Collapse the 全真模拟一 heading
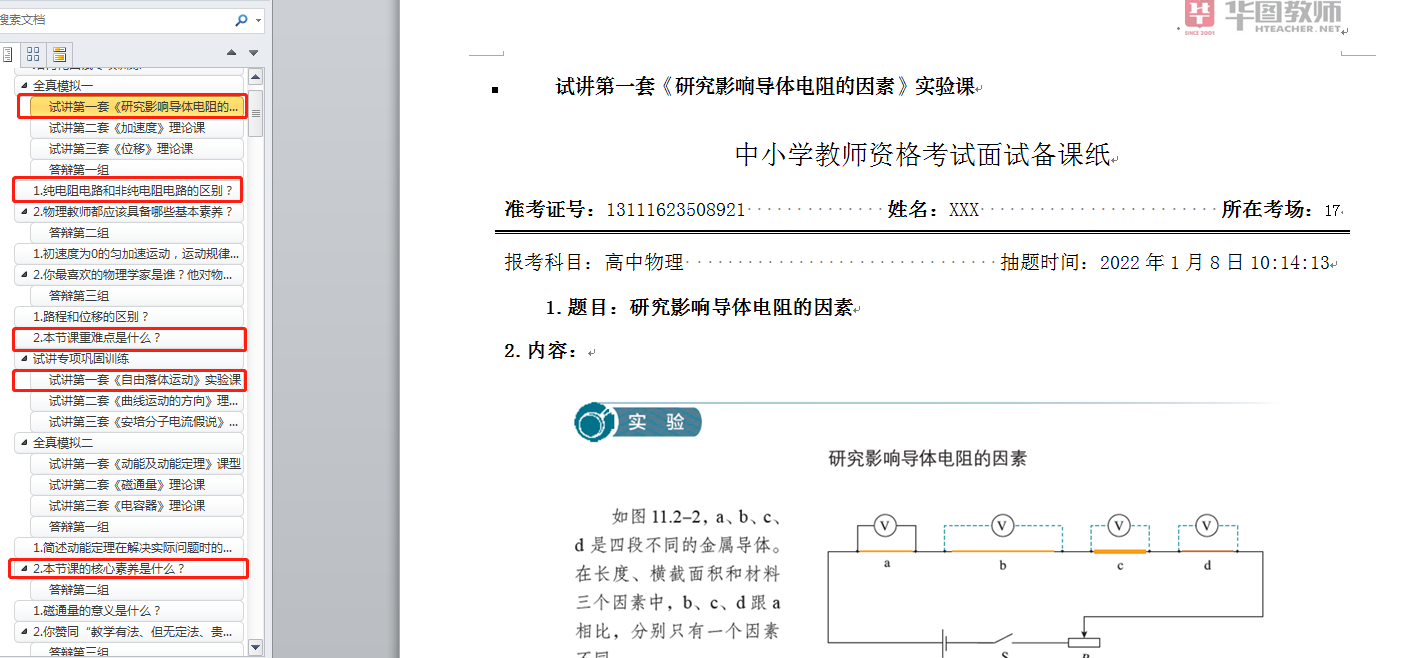The image size is (1403, 658). (24, 86)
